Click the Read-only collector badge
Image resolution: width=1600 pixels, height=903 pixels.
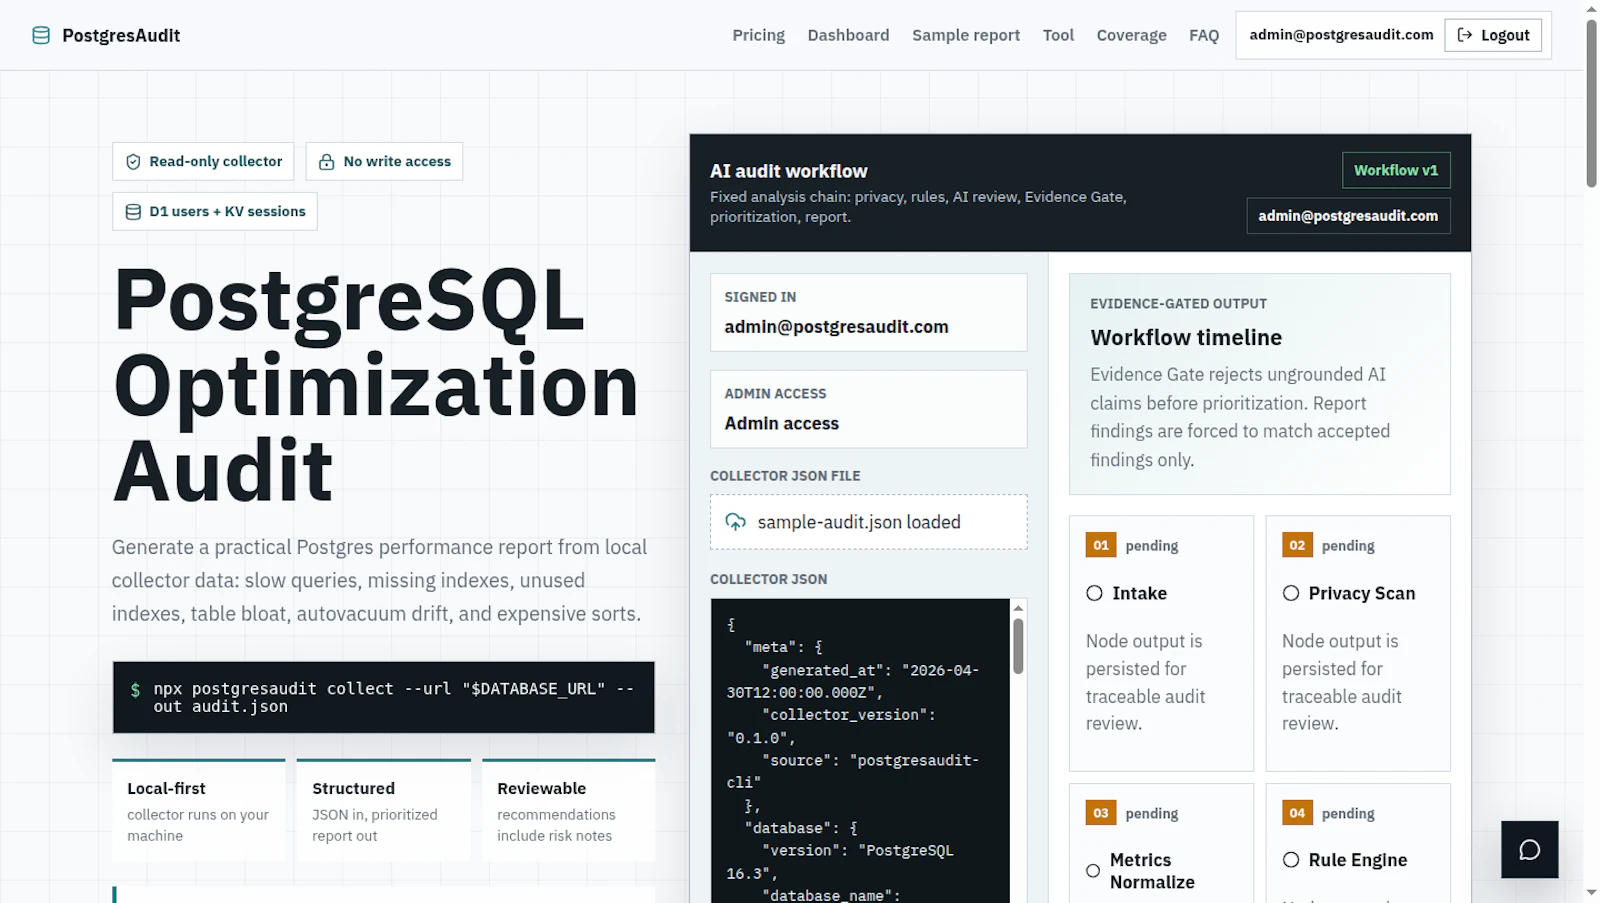click(203, 162)
